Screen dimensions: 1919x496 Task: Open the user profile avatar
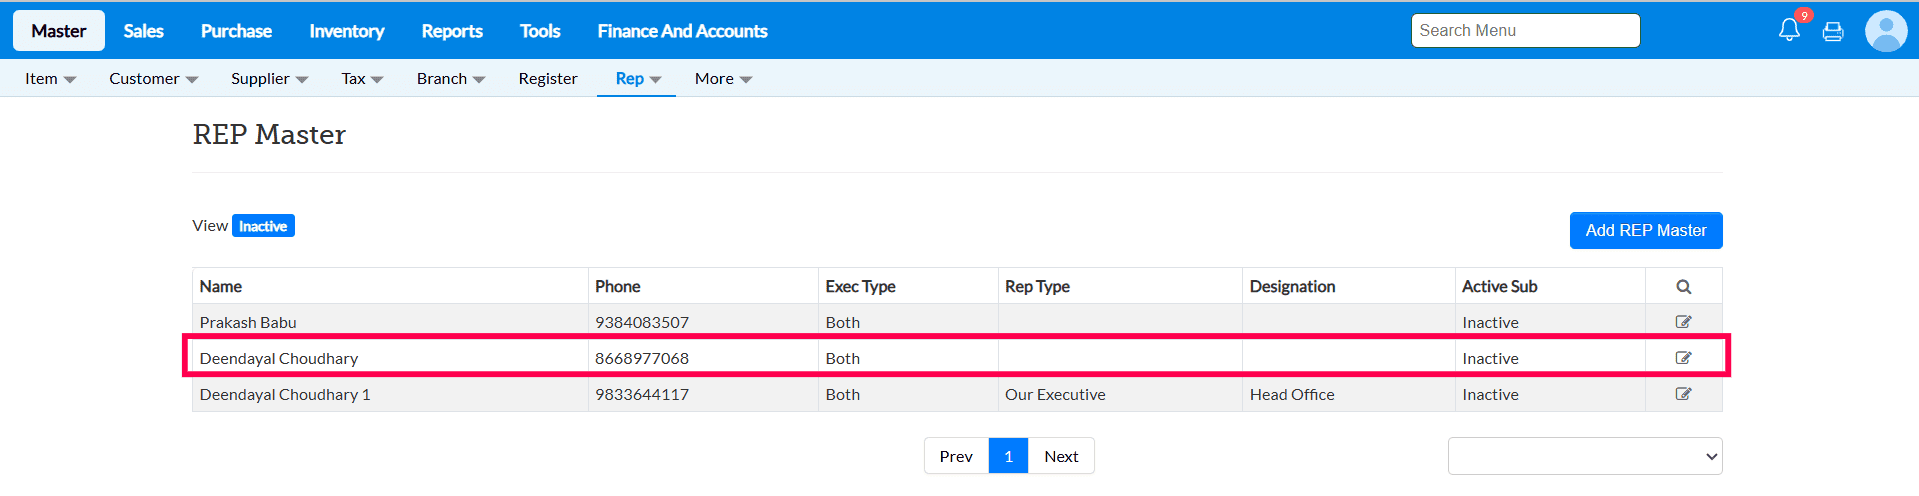click(x=1886, y=31)
